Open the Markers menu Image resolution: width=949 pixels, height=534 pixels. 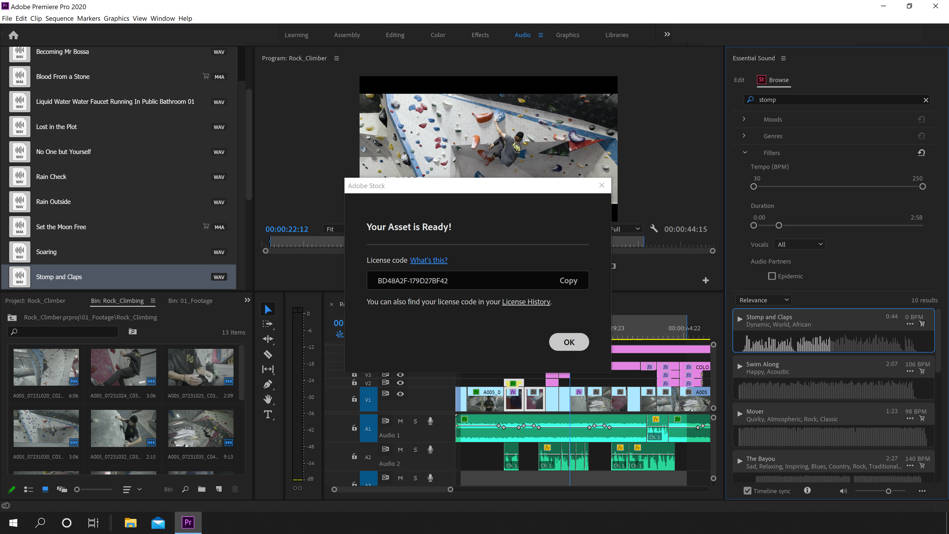(88, 18)
